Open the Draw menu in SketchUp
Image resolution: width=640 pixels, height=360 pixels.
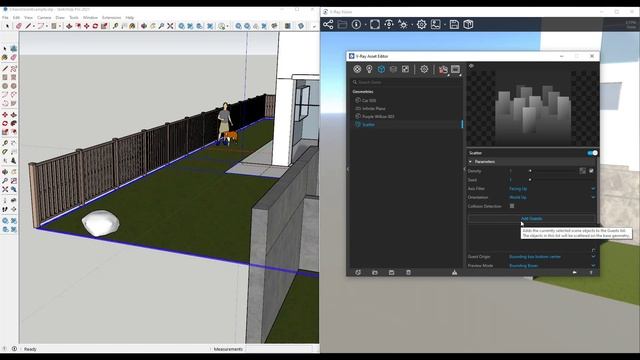[x=60, y=18]
